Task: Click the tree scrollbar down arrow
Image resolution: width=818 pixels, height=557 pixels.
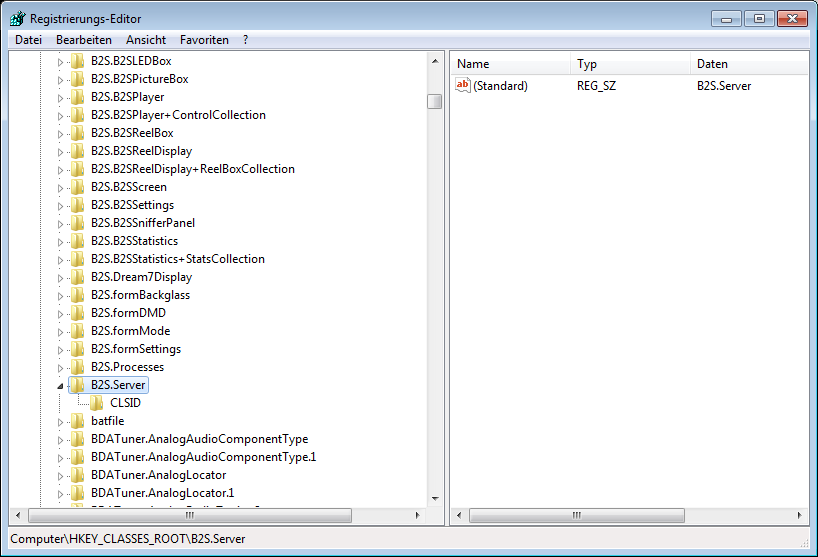Action: 435,499
